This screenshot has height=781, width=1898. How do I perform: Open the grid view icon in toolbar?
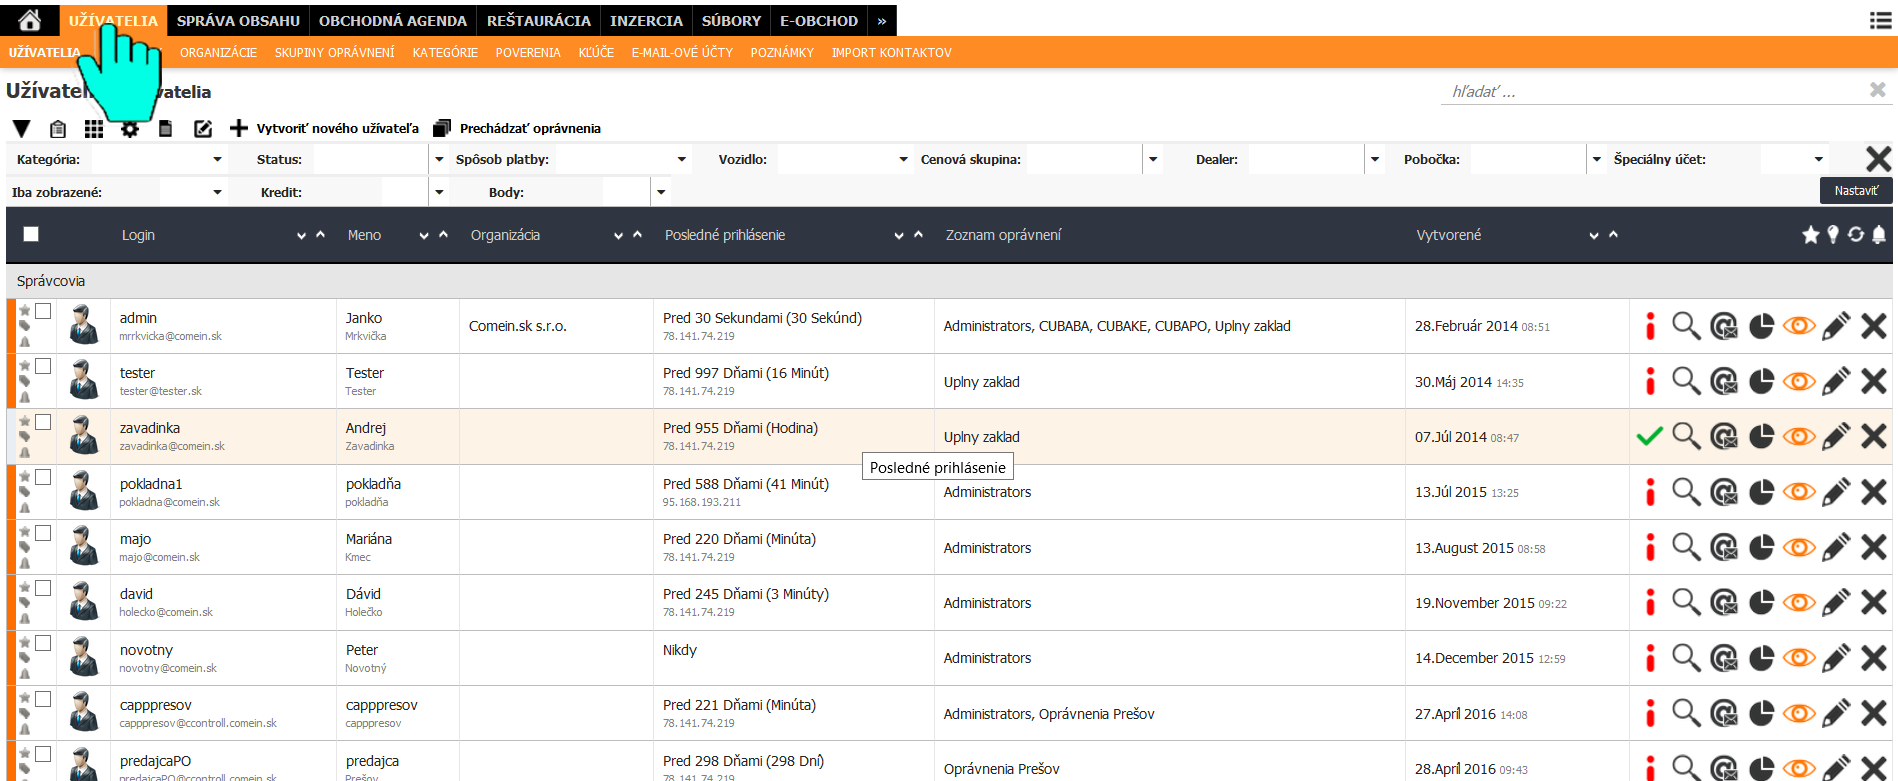click(x=94, y=129)
